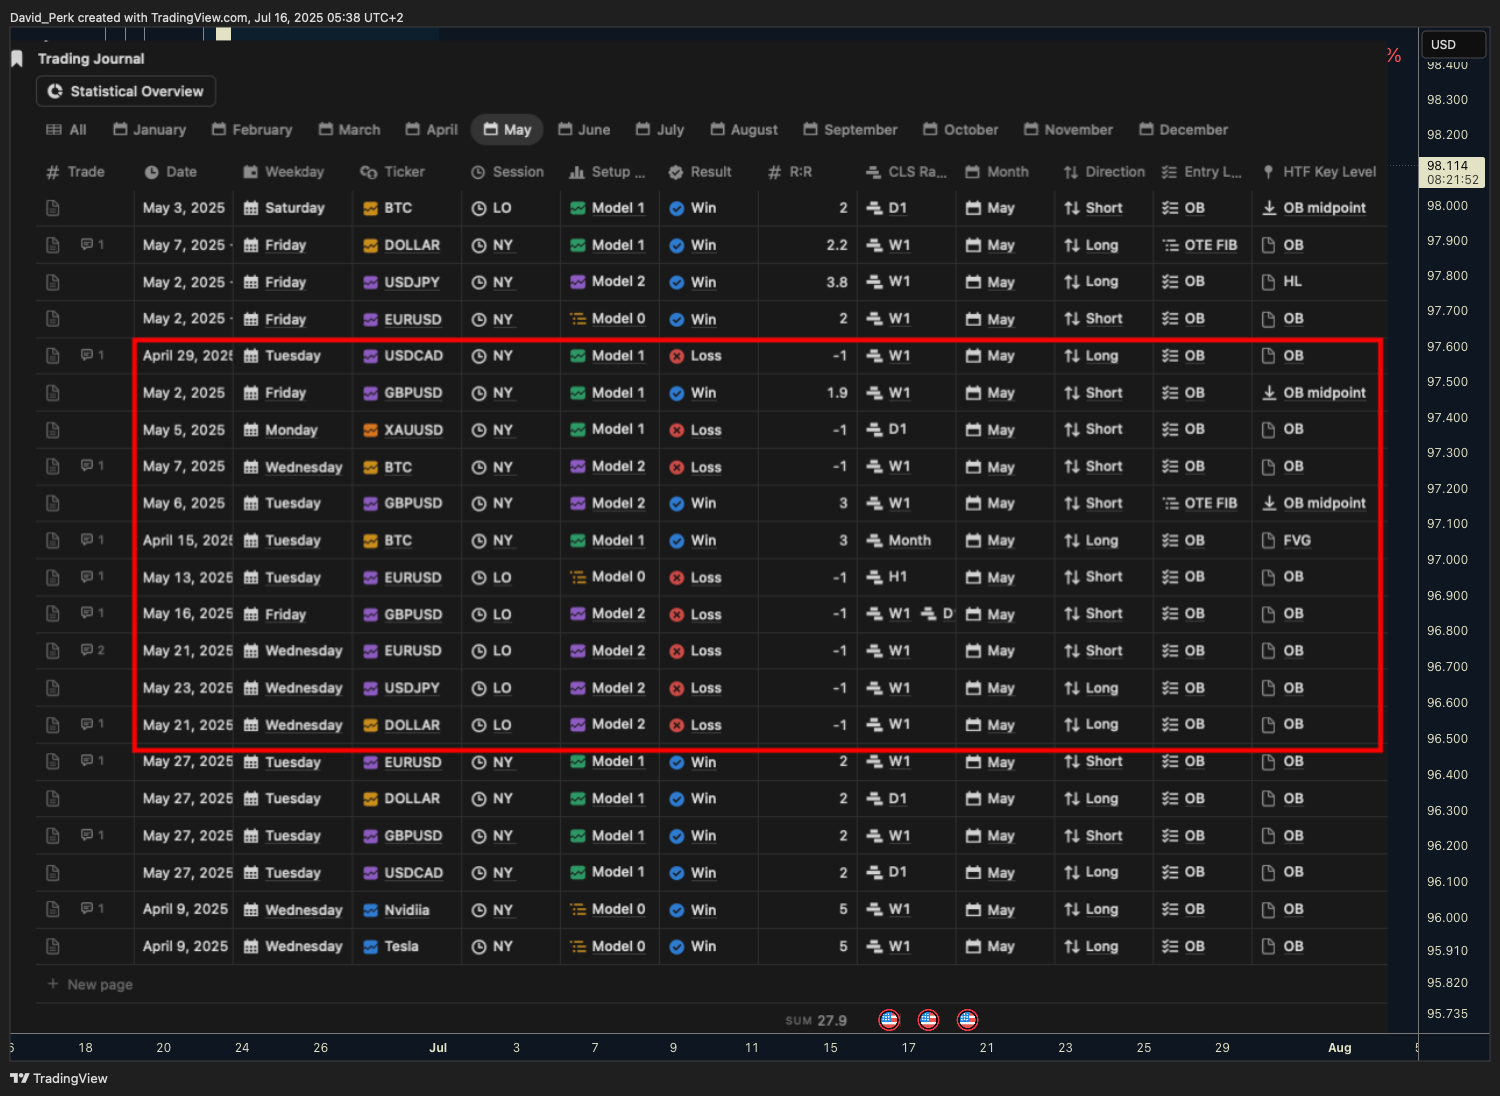Open the Entry L... column header menu
The image size is (1500, 1096).
pyautogui.click(x=1202, y=172)
